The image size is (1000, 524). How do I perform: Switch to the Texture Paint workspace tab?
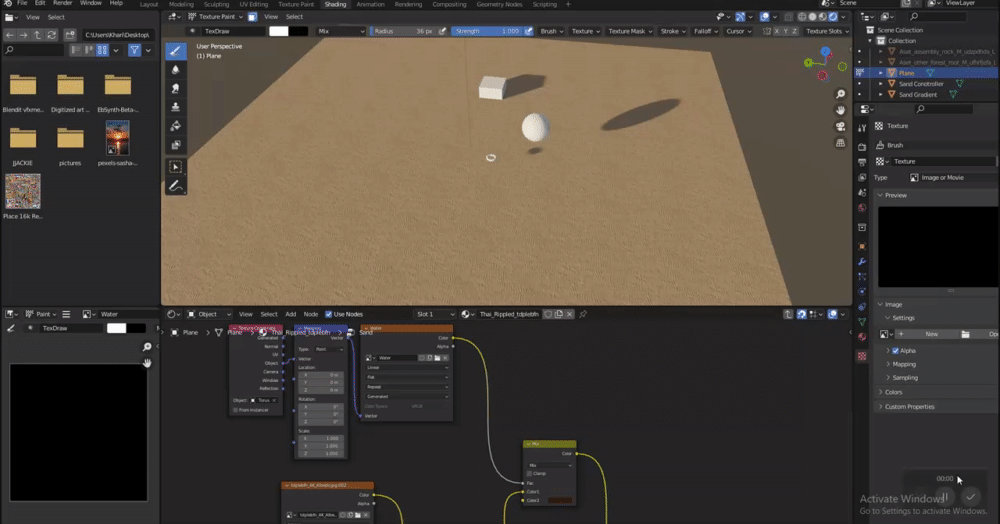coord(296,4)
